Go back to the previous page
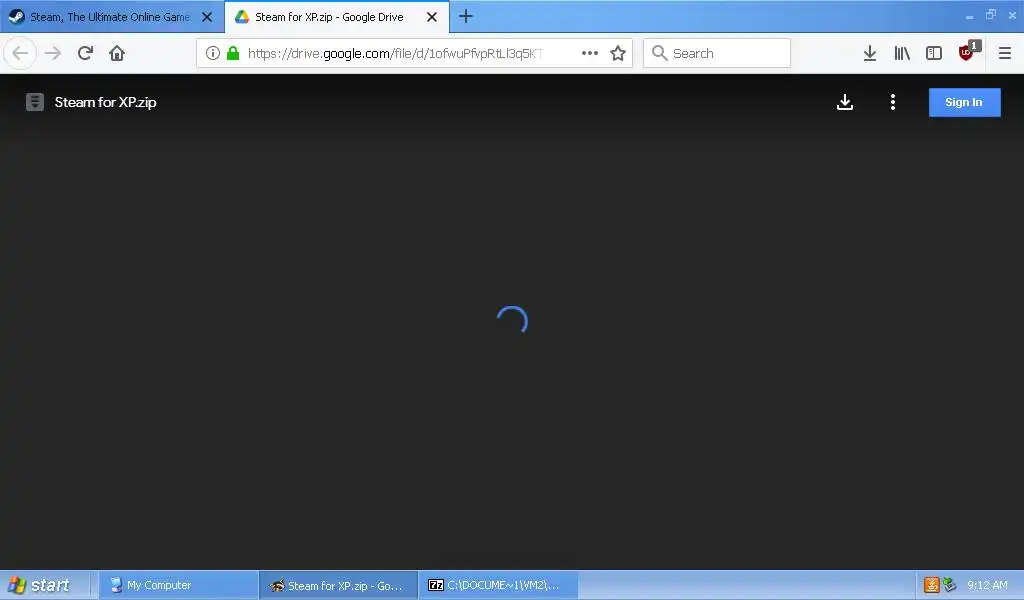The image size is (1024, 600). [20, 53]
